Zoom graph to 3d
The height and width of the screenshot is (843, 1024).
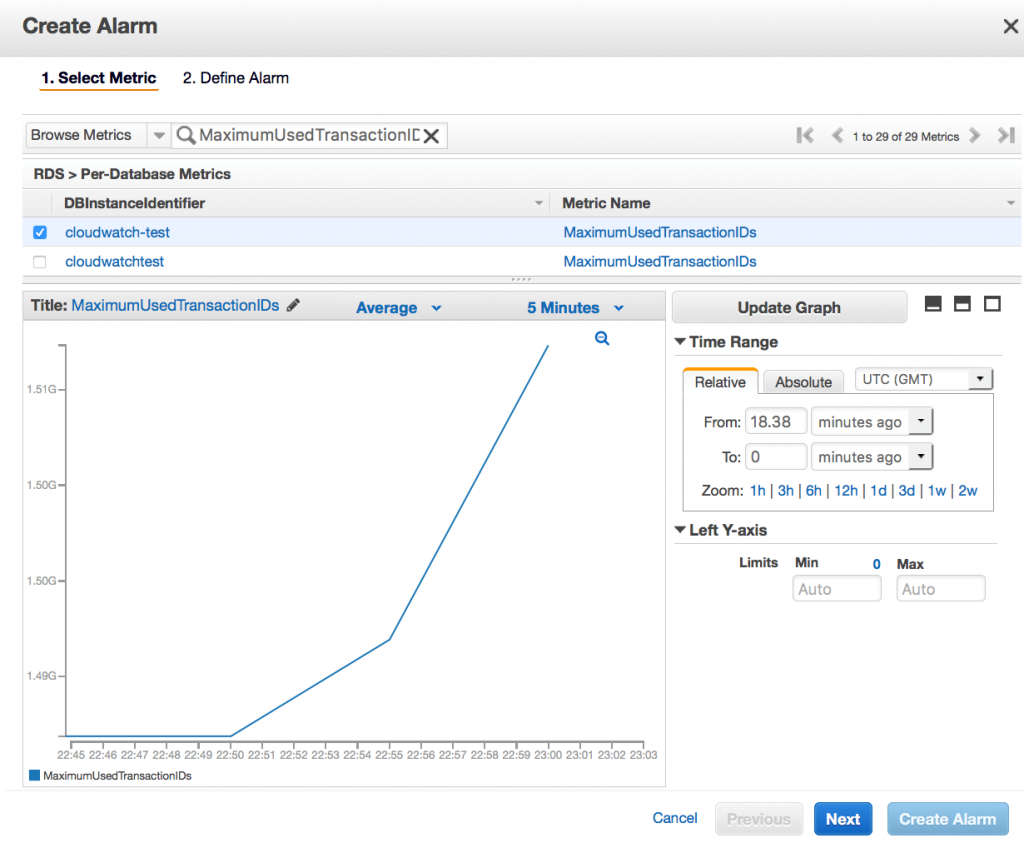pos(906,490)
